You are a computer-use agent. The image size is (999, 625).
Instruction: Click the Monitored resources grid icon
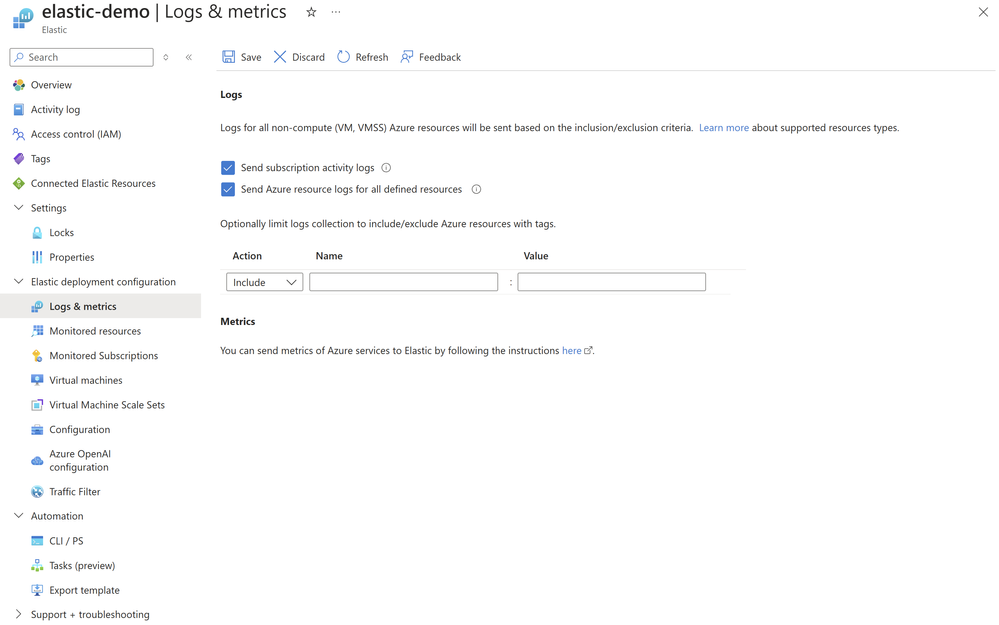click(x=38, y=331)
